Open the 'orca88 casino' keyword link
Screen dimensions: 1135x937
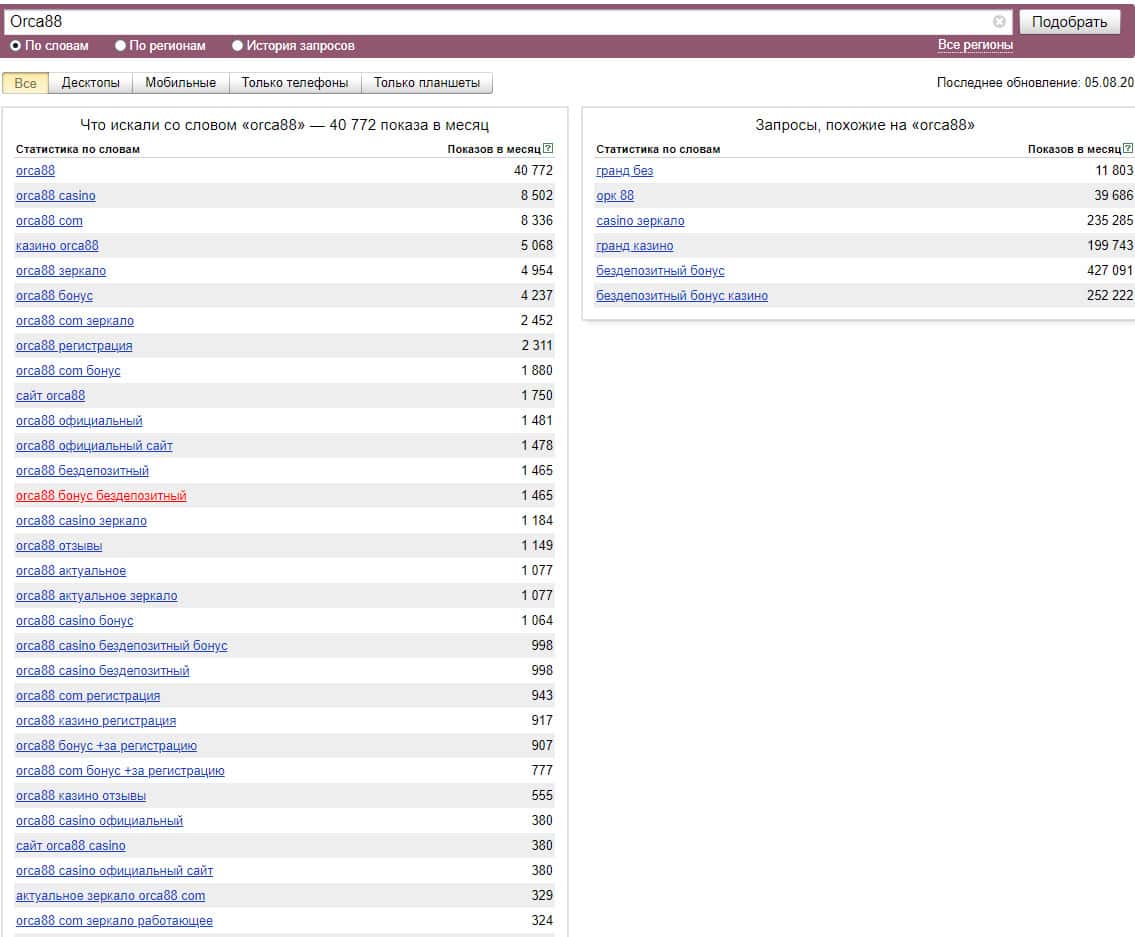click(56, 196)
